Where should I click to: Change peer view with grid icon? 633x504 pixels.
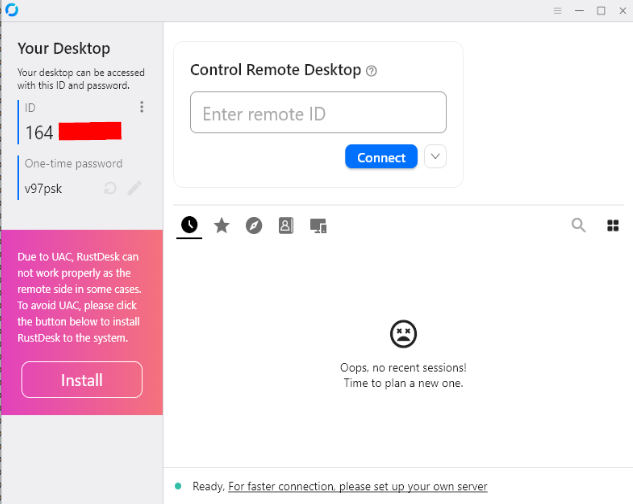(x=613, y=225)
